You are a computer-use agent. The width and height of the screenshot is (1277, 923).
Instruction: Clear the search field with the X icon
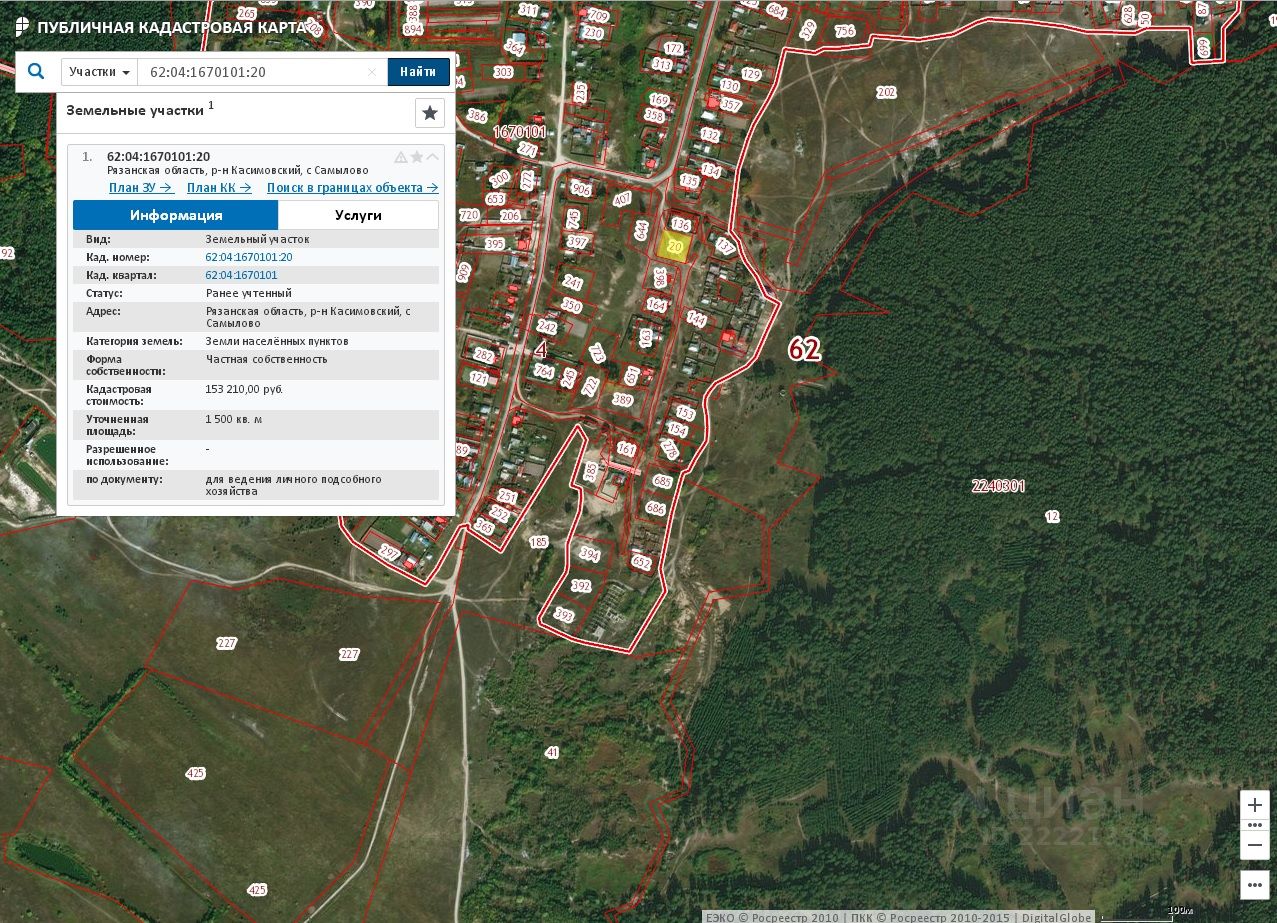[x=372, y=72]
